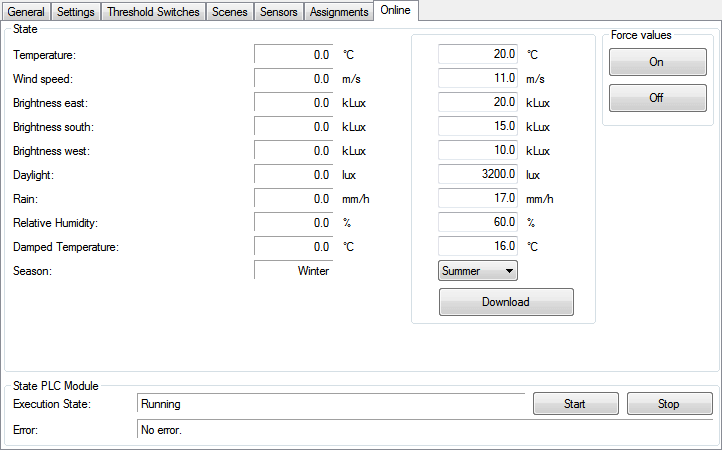Click the forced temperature field showing 20.0 °C

pos(478,54)
